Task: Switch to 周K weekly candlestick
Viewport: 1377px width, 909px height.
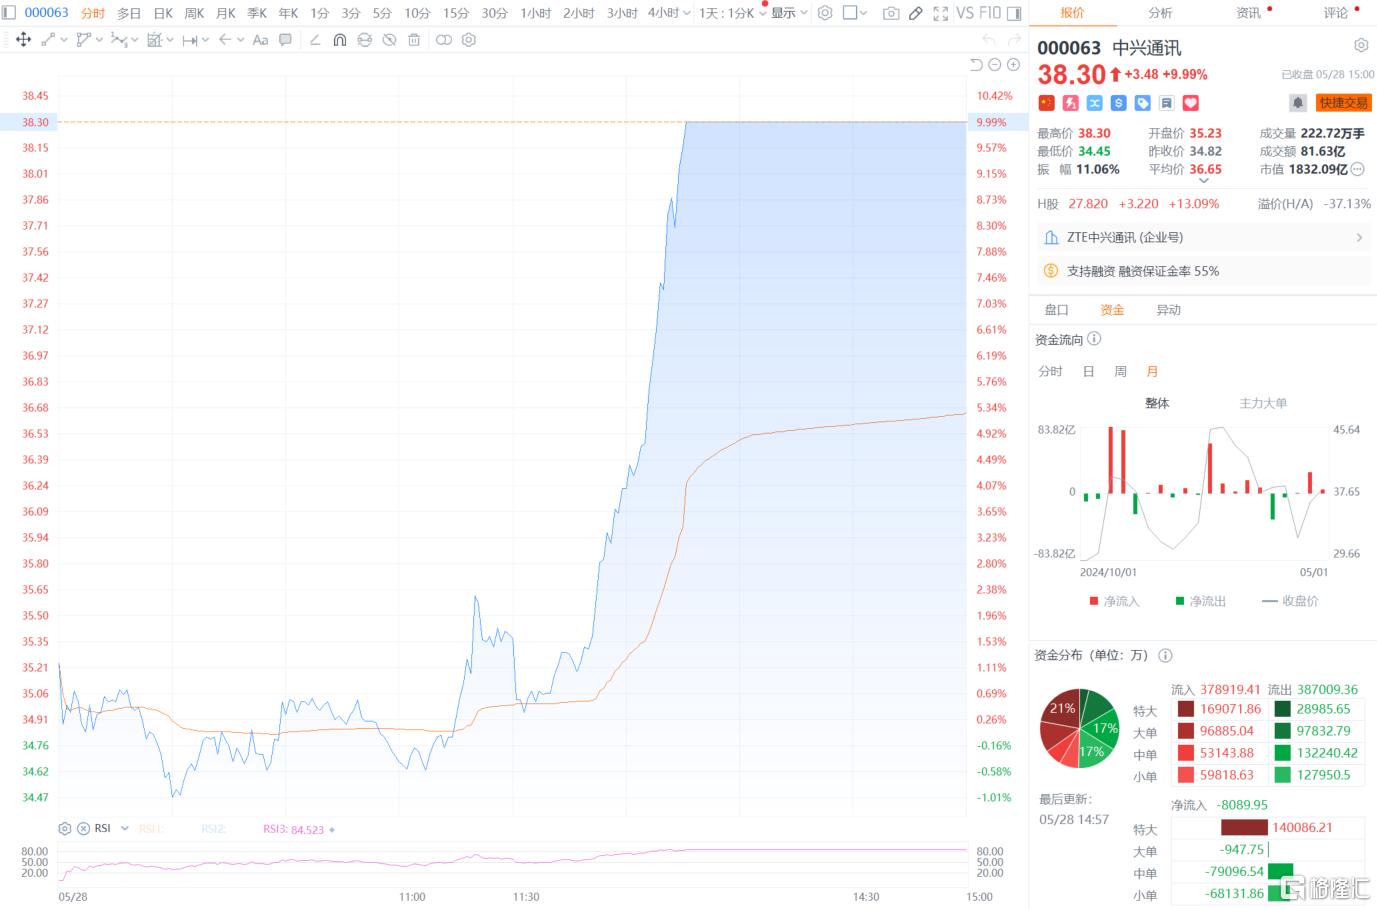Action: pos(194,13)
